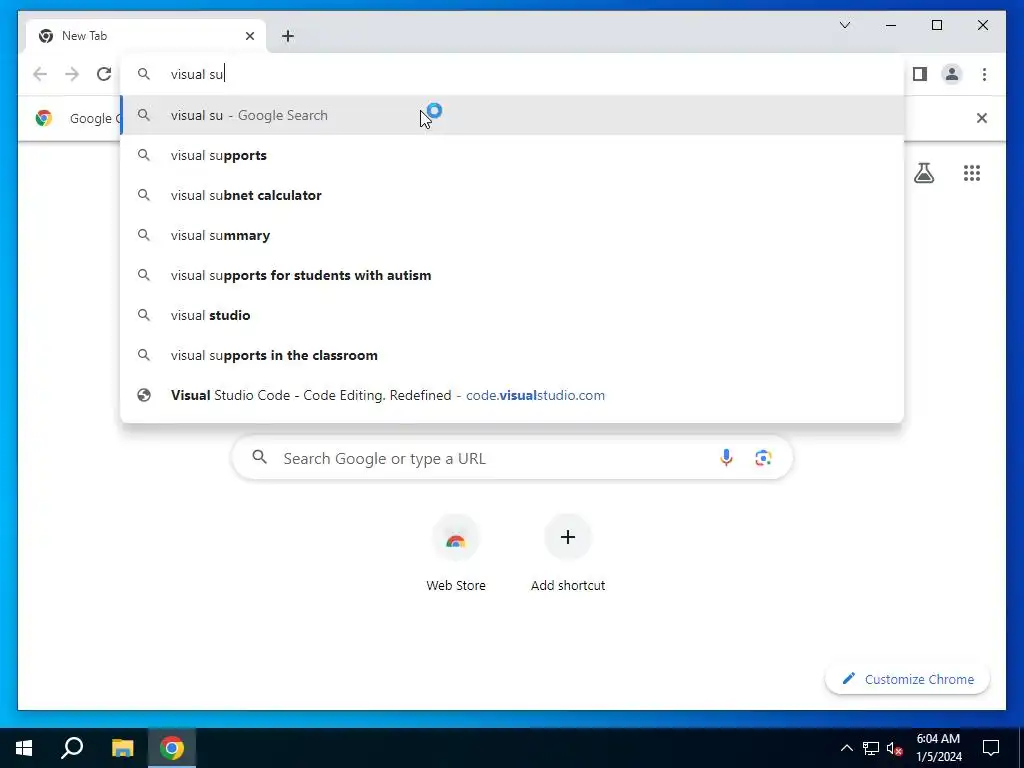This screenshot has height=768, width=1024.
Task: Open the profile avatar icon
Action: (952, 74)
